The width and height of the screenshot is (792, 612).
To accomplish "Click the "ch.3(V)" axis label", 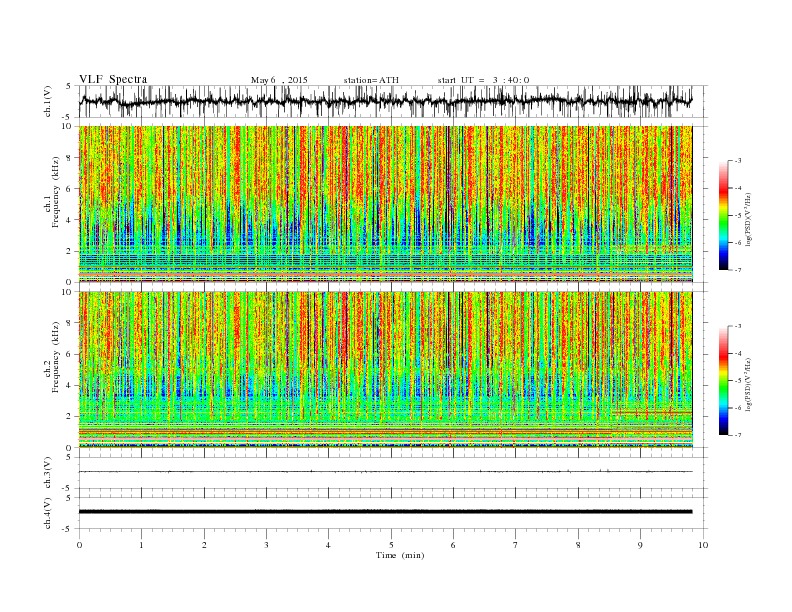I will [48, 473].
